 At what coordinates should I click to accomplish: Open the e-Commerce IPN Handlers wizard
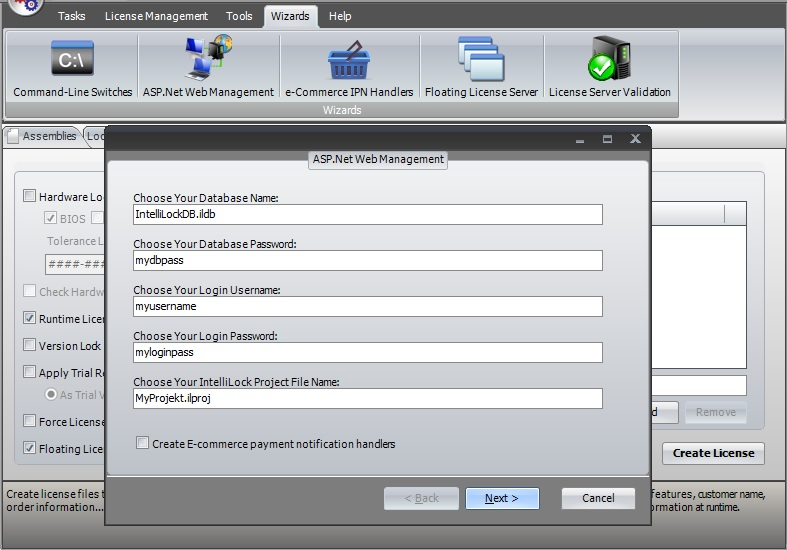349,68
